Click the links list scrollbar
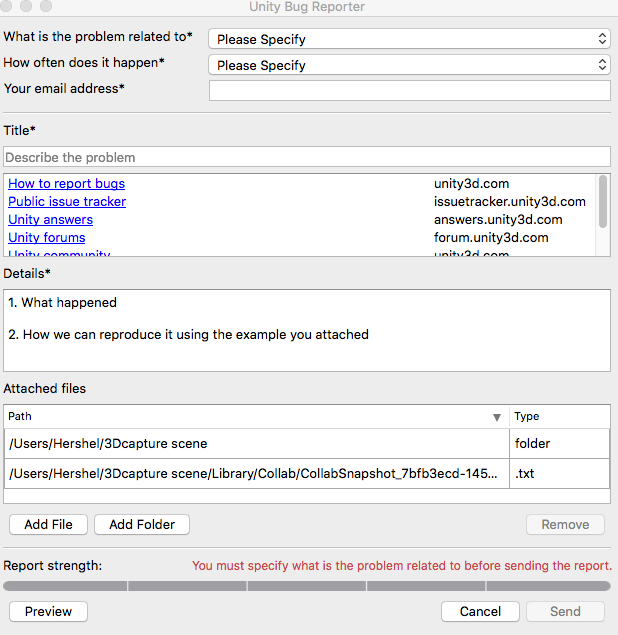Viewport: 618px width, 635px height. point(603,201)
